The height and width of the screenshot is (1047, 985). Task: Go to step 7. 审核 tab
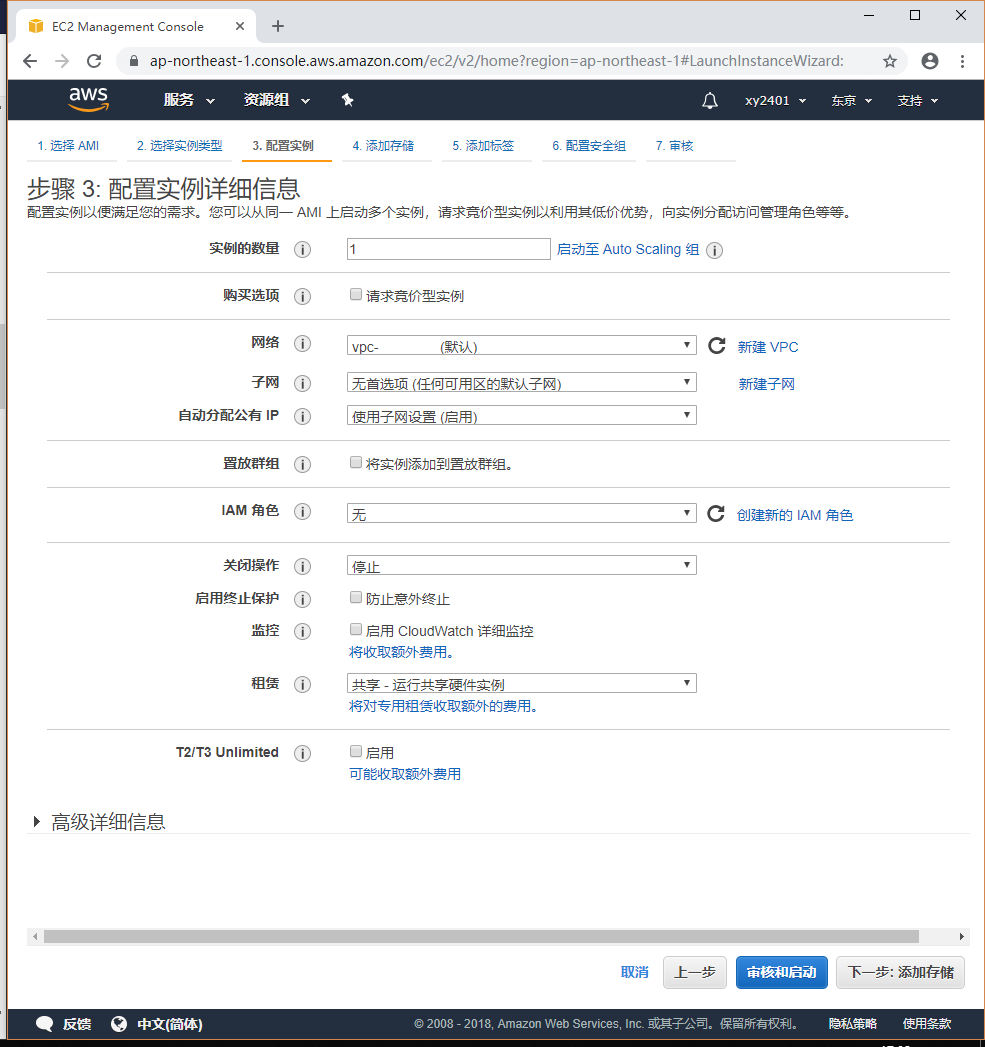(x=674, y=146)
